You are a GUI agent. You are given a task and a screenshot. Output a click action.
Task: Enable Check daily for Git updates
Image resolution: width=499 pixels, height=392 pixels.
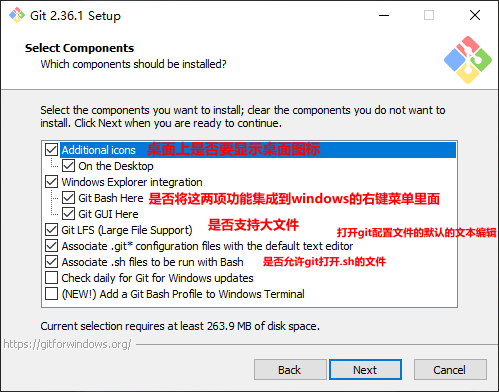tap(51, 278)
